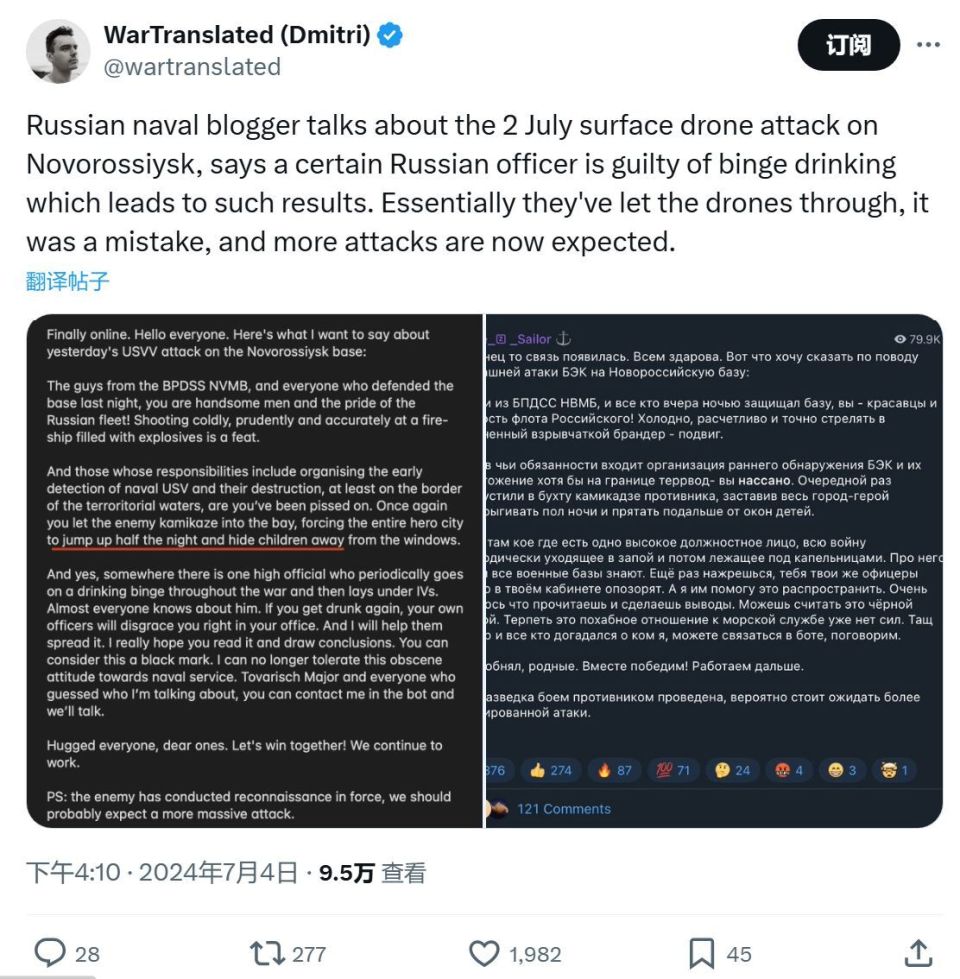The height and width of the screenshot is (979, 960).
Task: Click 翻译帖子 translate post link
Action: point(67,281)
